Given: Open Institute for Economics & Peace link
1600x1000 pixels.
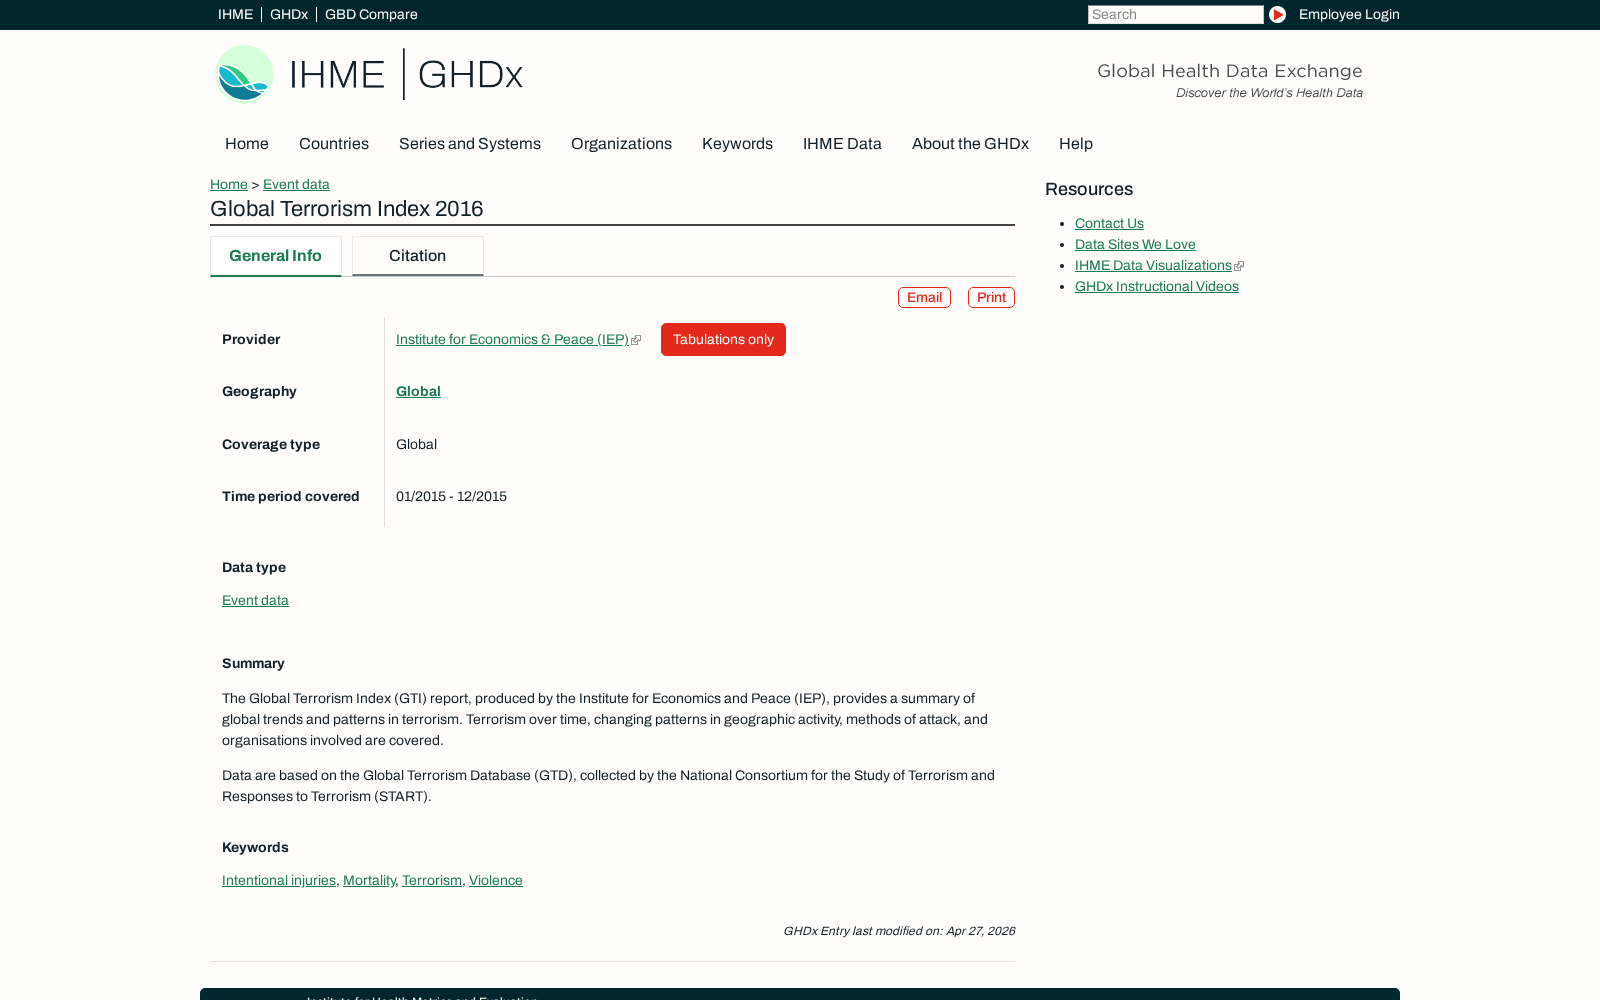Looking at the screenshot, I should point(512,340).
